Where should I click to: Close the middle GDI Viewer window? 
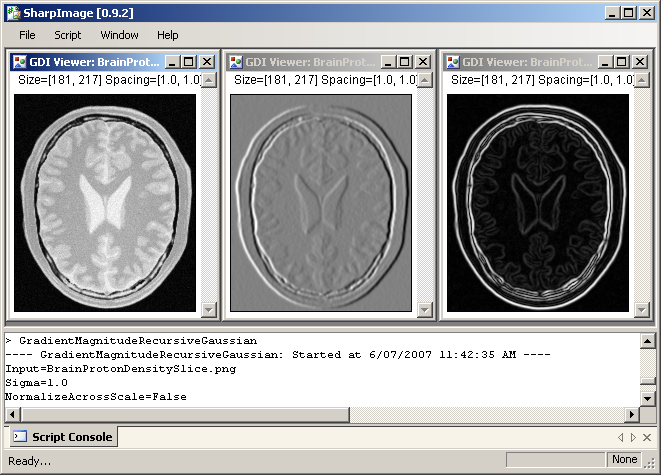422,62
